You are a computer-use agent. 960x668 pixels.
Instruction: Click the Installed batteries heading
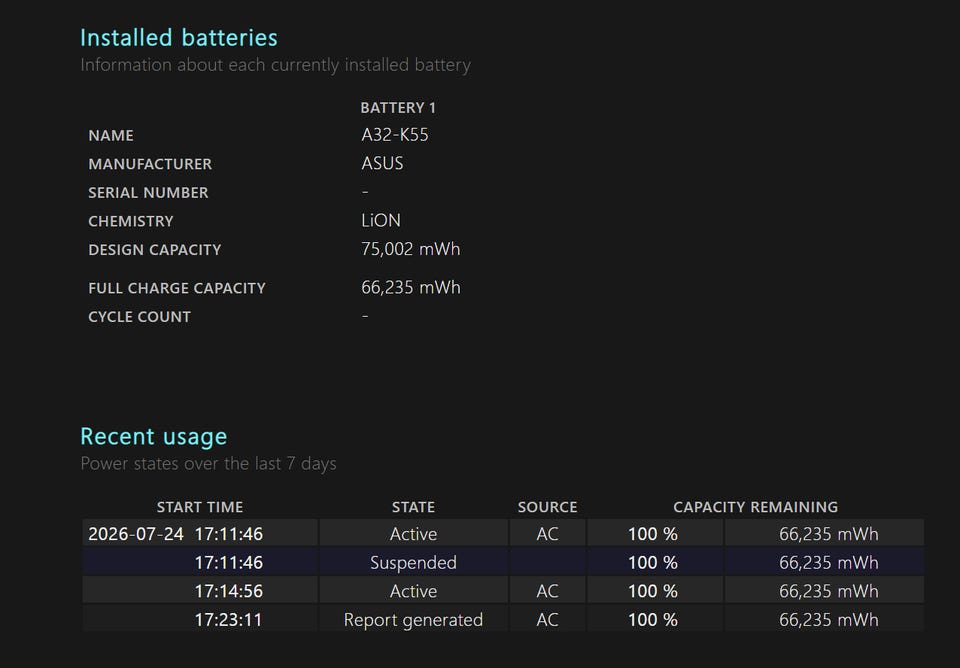tap(179, 38)
